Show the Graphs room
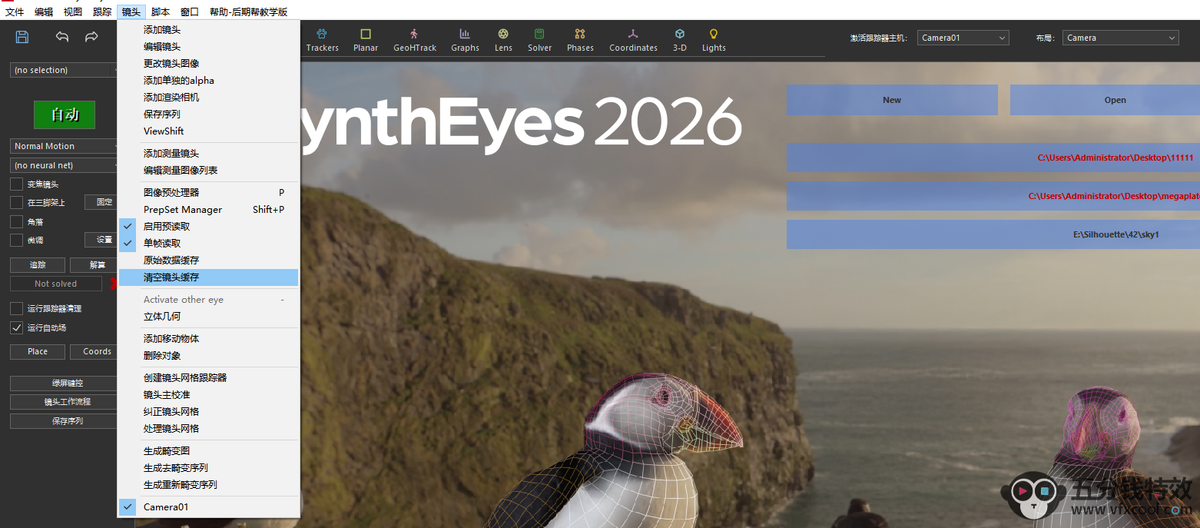Screen dimensions: 1200x528 [x=465, y=40]
